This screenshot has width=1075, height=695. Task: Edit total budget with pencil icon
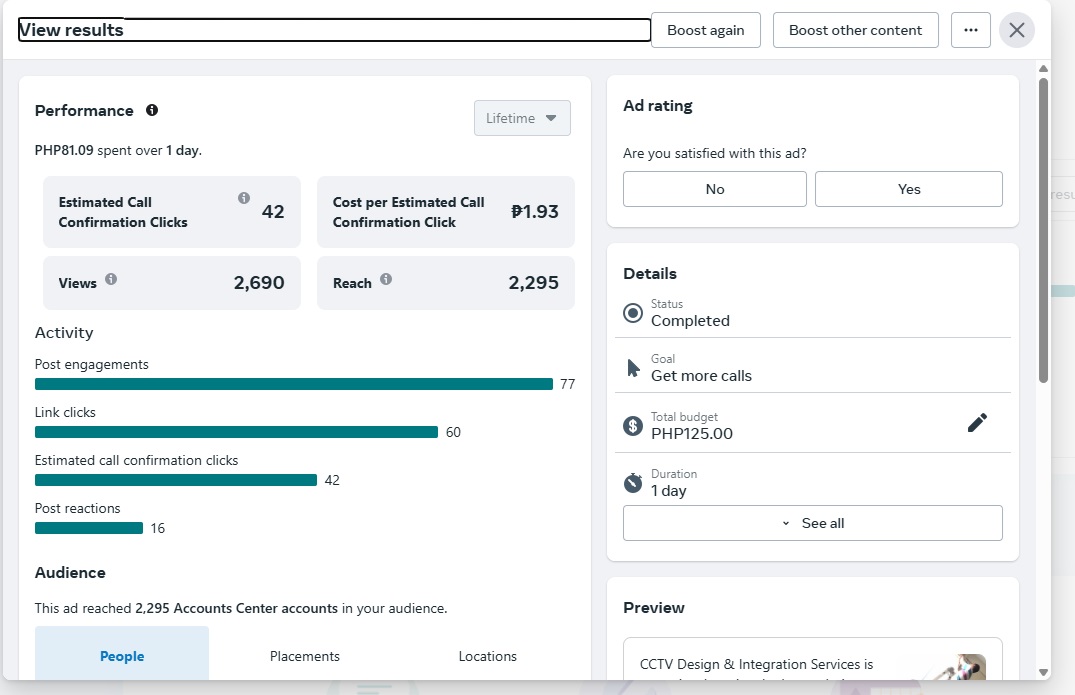tap(977, 423)
